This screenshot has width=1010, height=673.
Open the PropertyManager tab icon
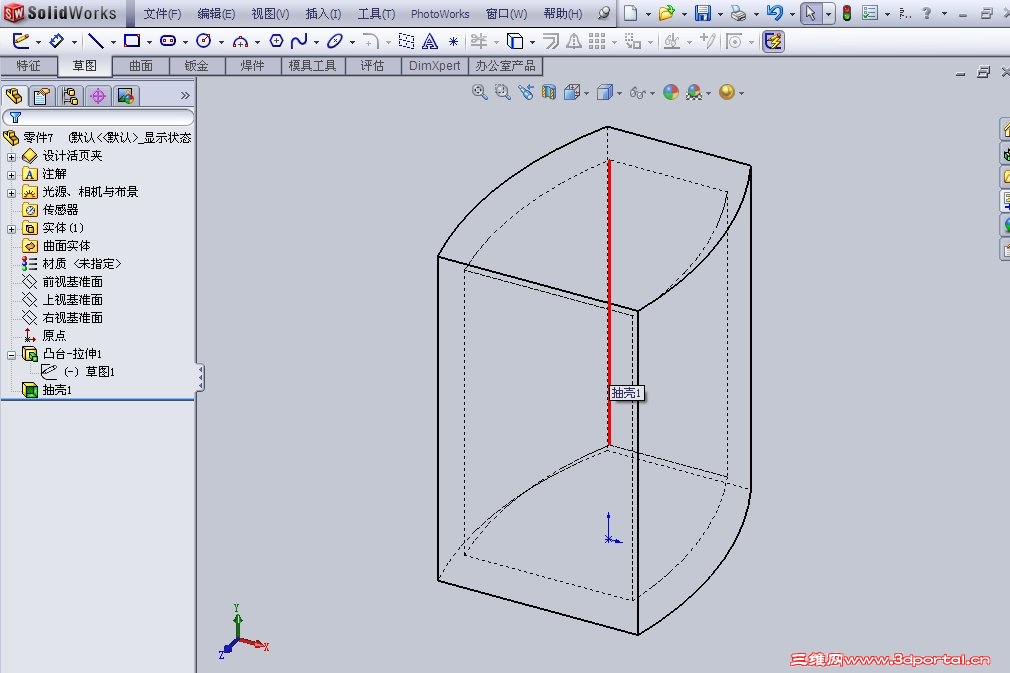coord(42,97)
